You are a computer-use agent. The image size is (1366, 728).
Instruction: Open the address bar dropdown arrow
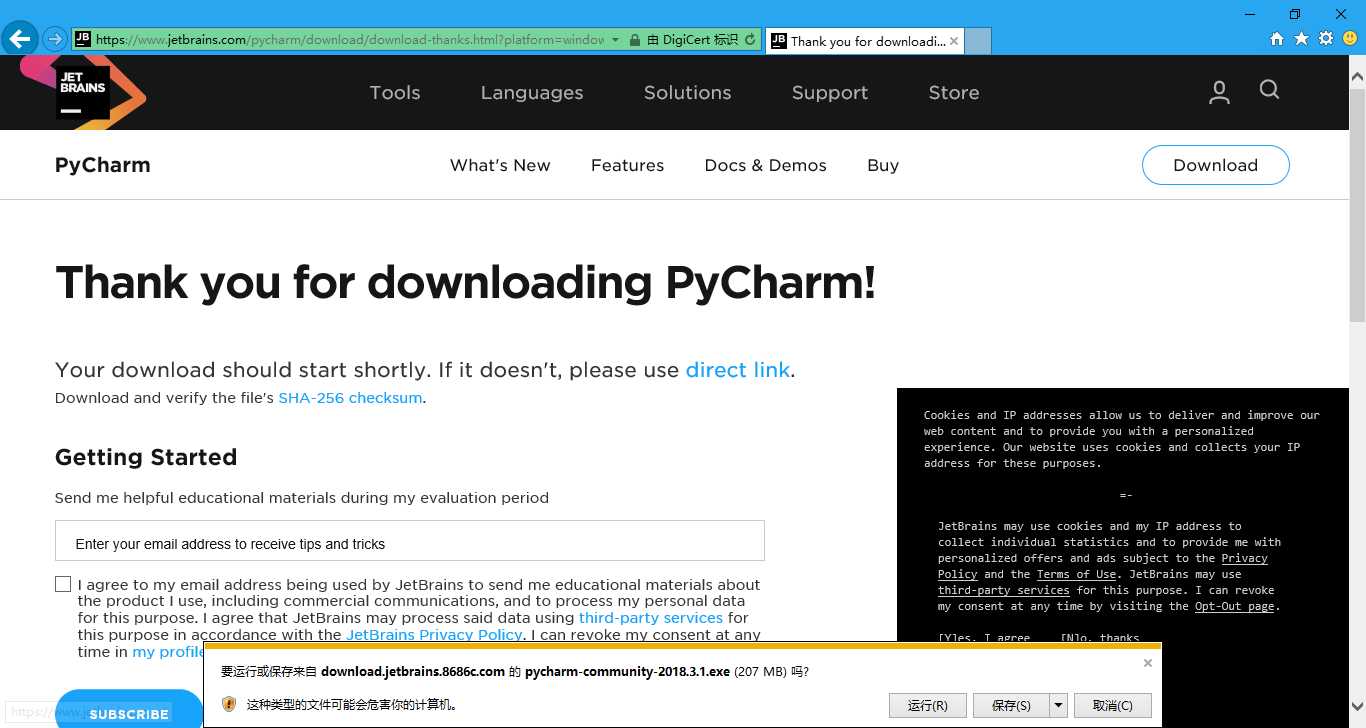pyautogui.click(x=615, y=40)
